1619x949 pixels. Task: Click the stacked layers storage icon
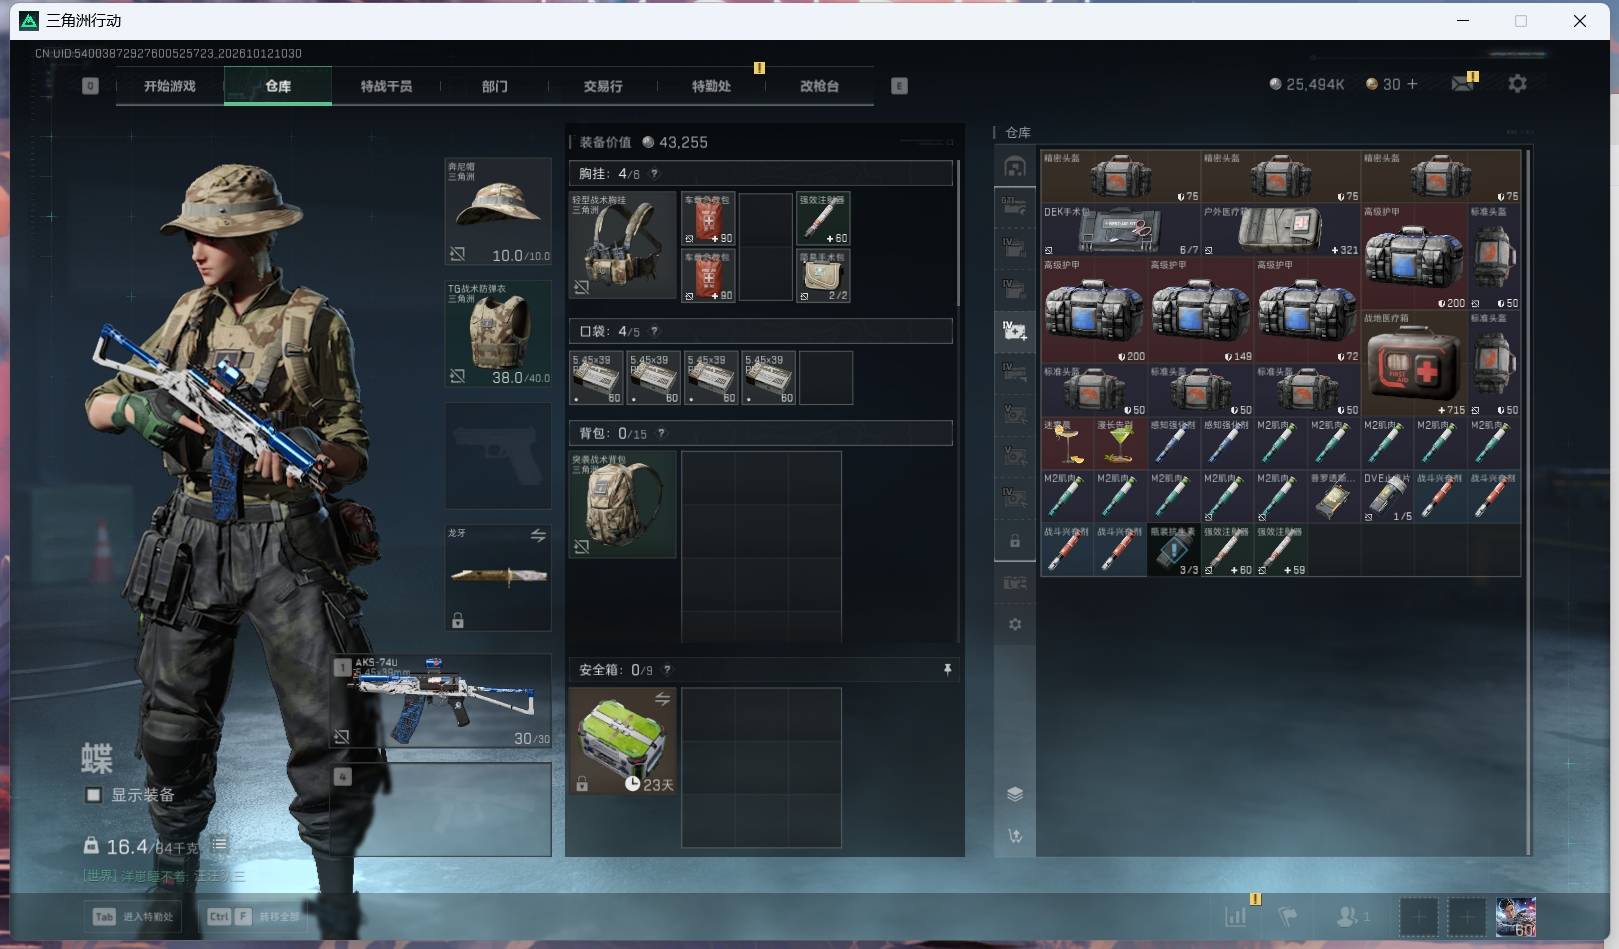1015,794
